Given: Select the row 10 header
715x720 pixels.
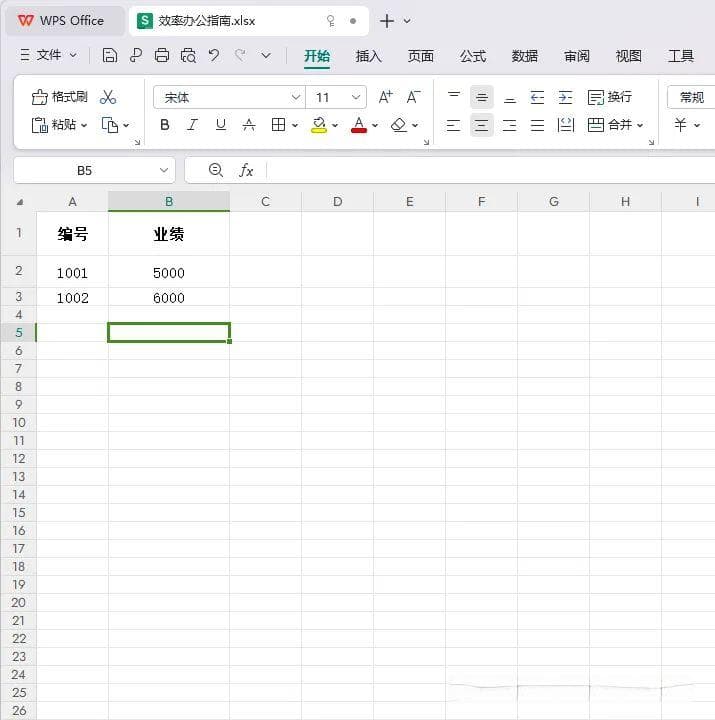Looking at the screenshot, I should pyautogui.click(x=19, y=422).
